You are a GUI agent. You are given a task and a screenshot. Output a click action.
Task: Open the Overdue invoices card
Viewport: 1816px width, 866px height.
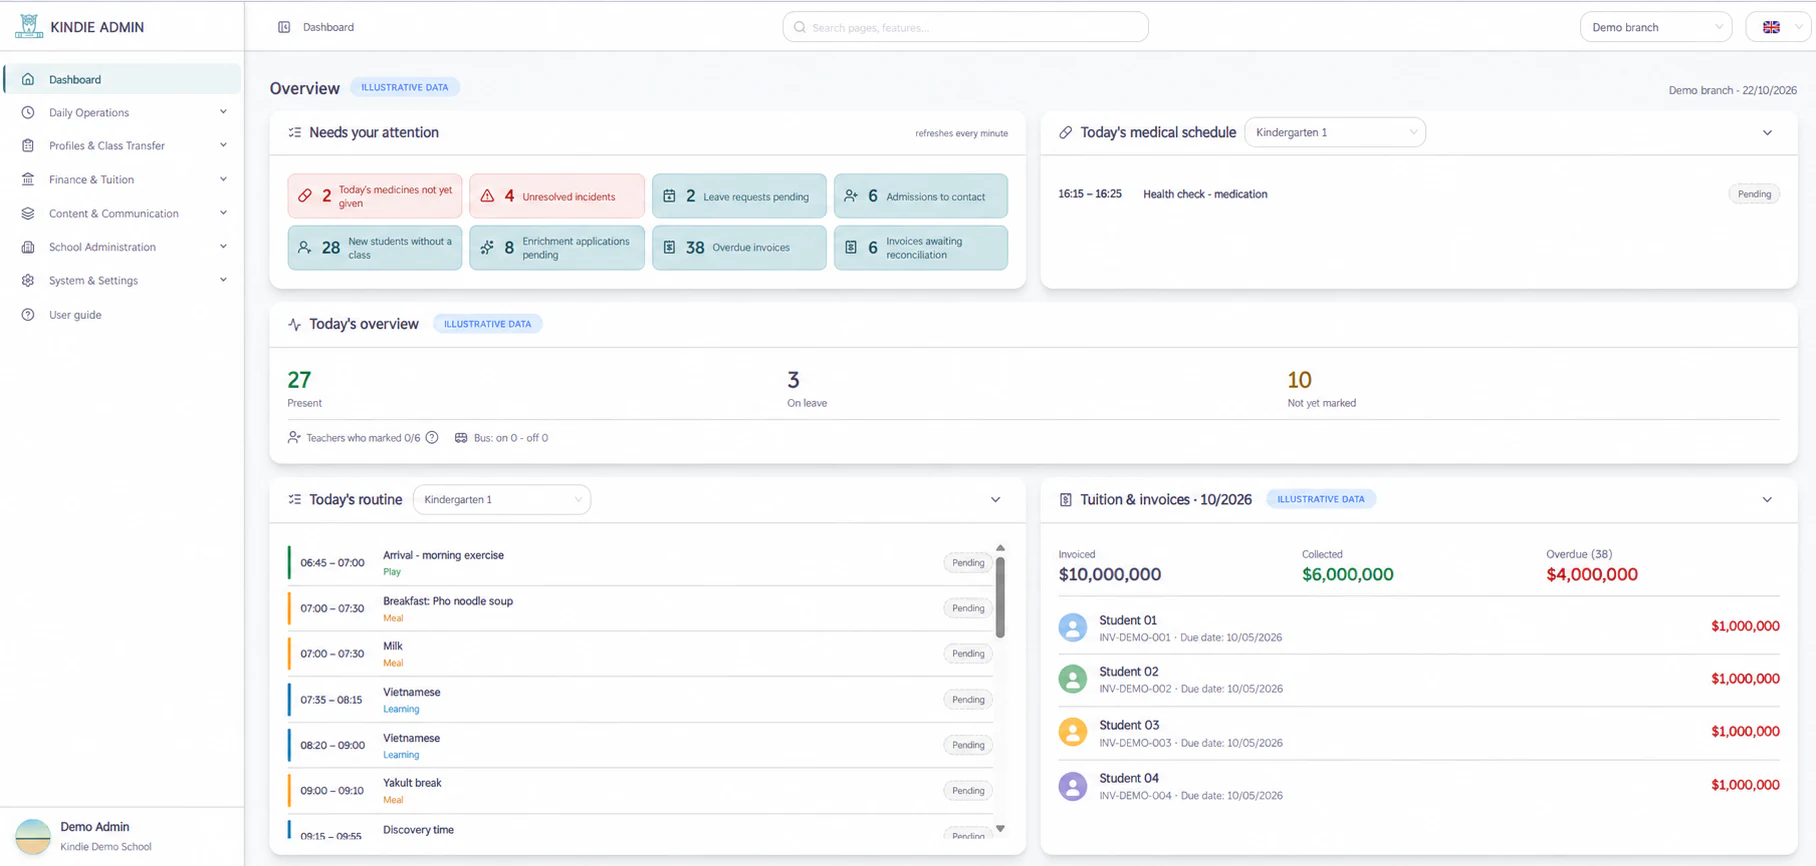tap(739, 247)
